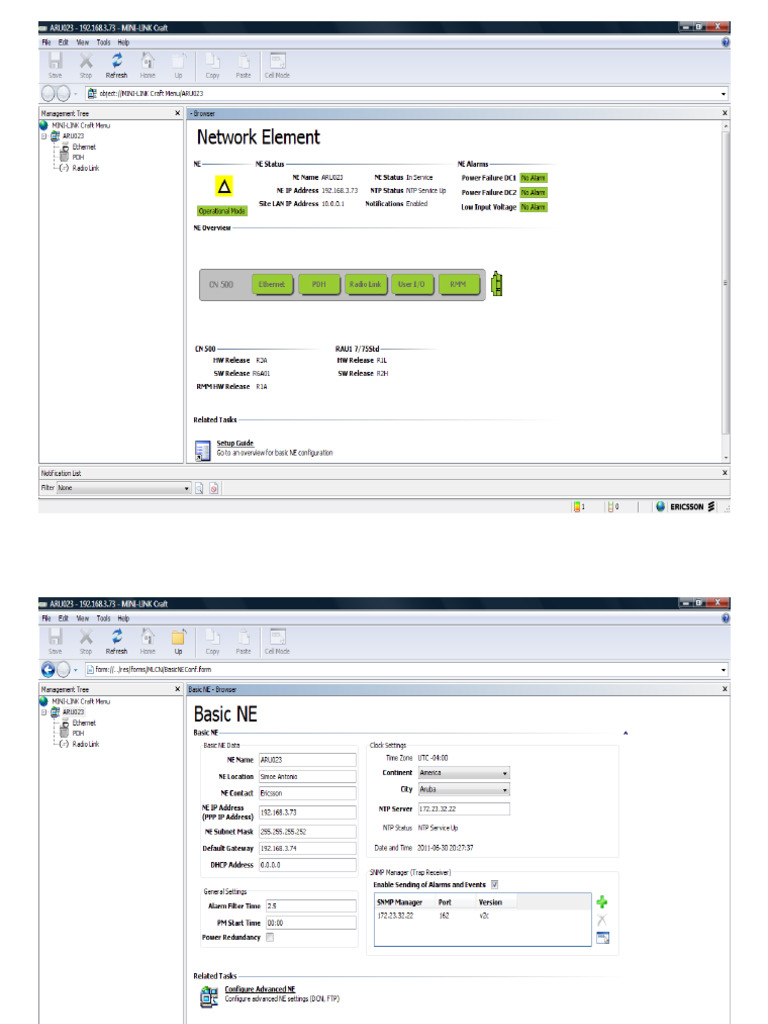Close Management Tree panel in Basic NE window

[x=177, y=689]
